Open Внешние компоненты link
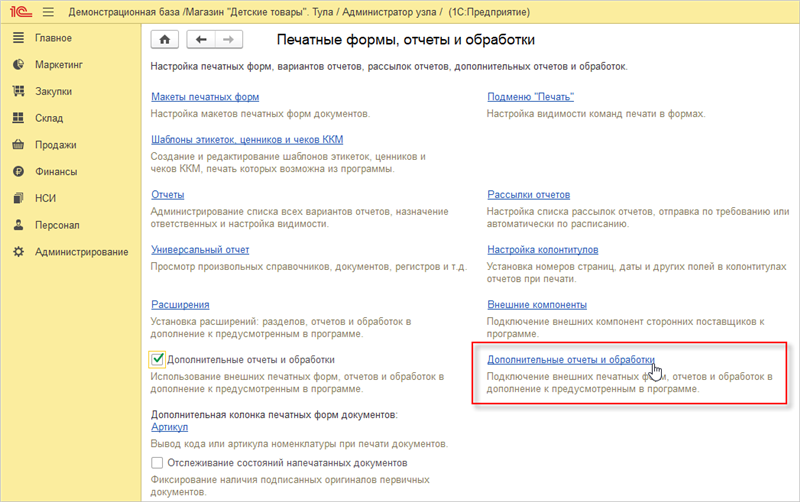 (536, 304)
